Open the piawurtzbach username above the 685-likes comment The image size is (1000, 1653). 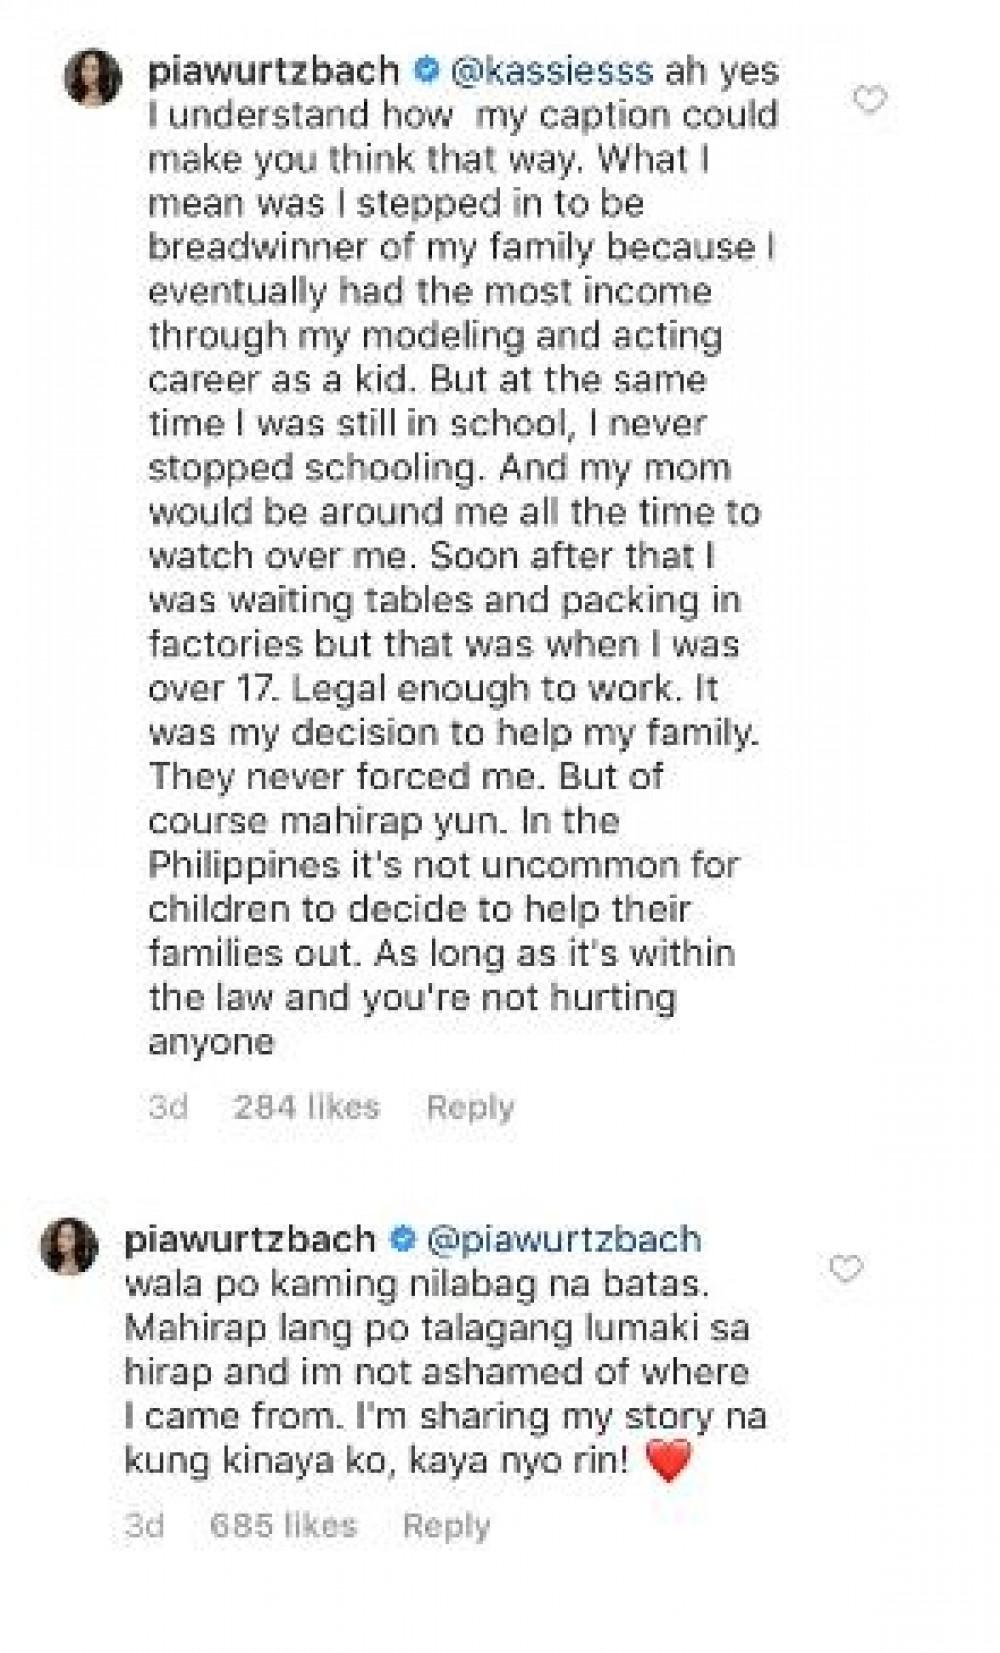[249, 1240]
